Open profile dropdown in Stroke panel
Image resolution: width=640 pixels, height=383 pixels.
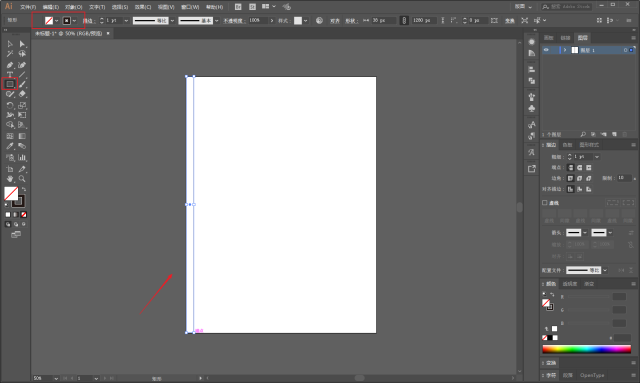(x=605, y=270)
